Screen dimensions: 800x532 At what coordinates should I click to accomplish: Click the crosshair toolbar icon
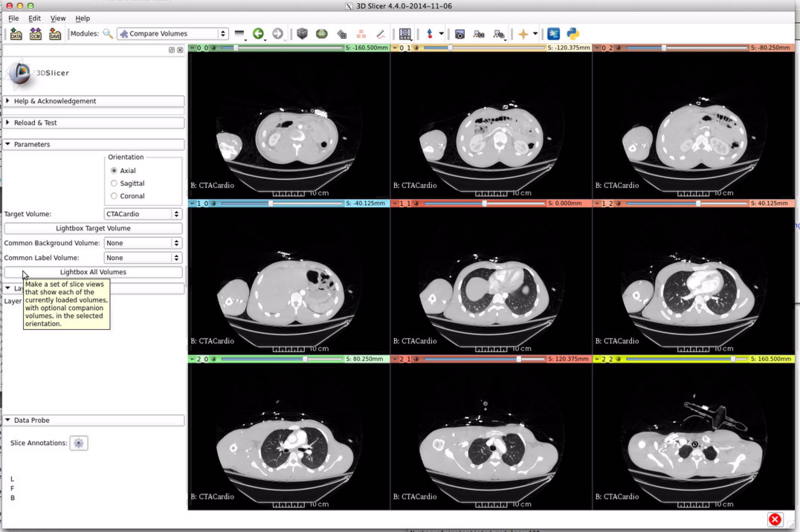[x=522, y=34]
